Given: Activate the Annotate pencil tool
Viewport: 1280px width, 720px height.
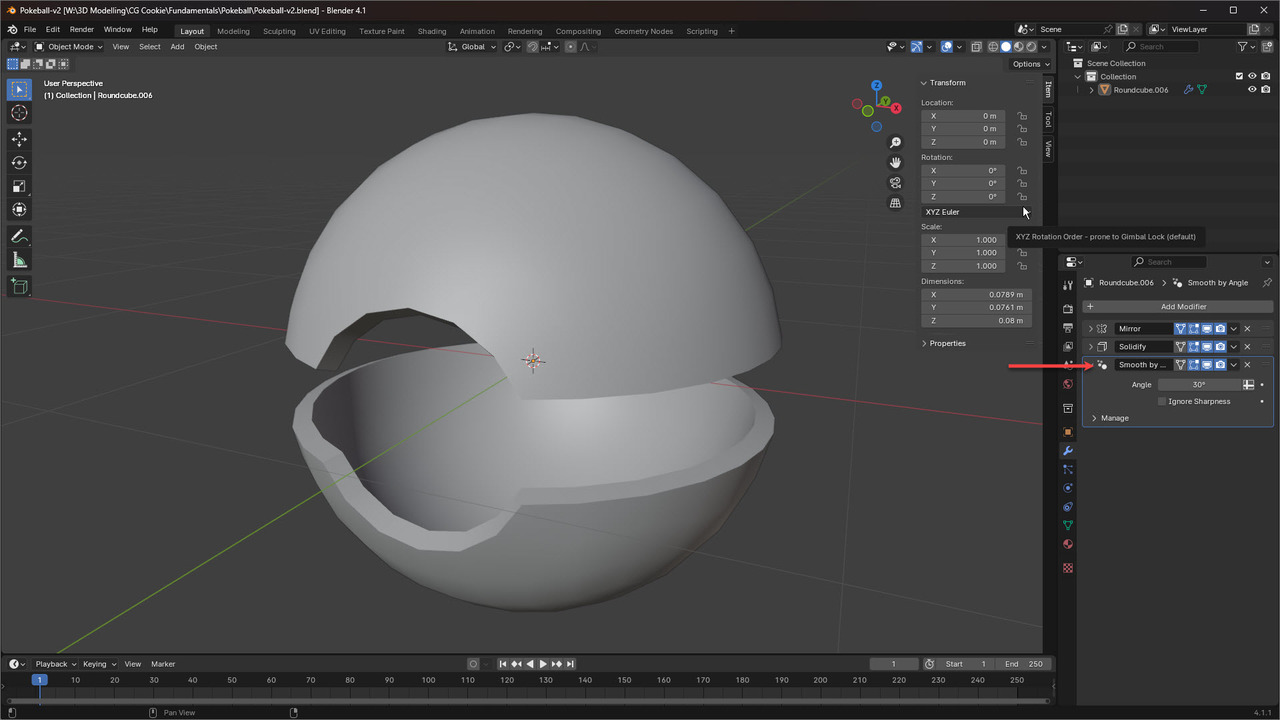Looking at the screenshot, I should 19,237.
